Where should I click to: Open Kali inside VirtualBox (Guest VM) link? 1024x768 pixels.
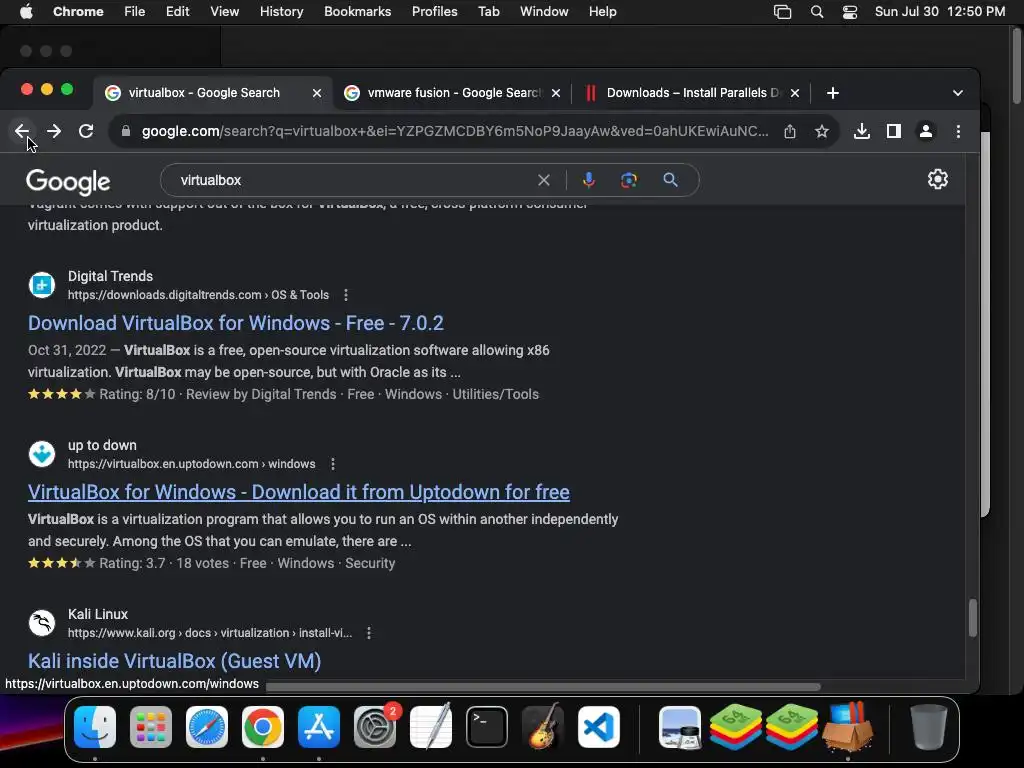174,661
